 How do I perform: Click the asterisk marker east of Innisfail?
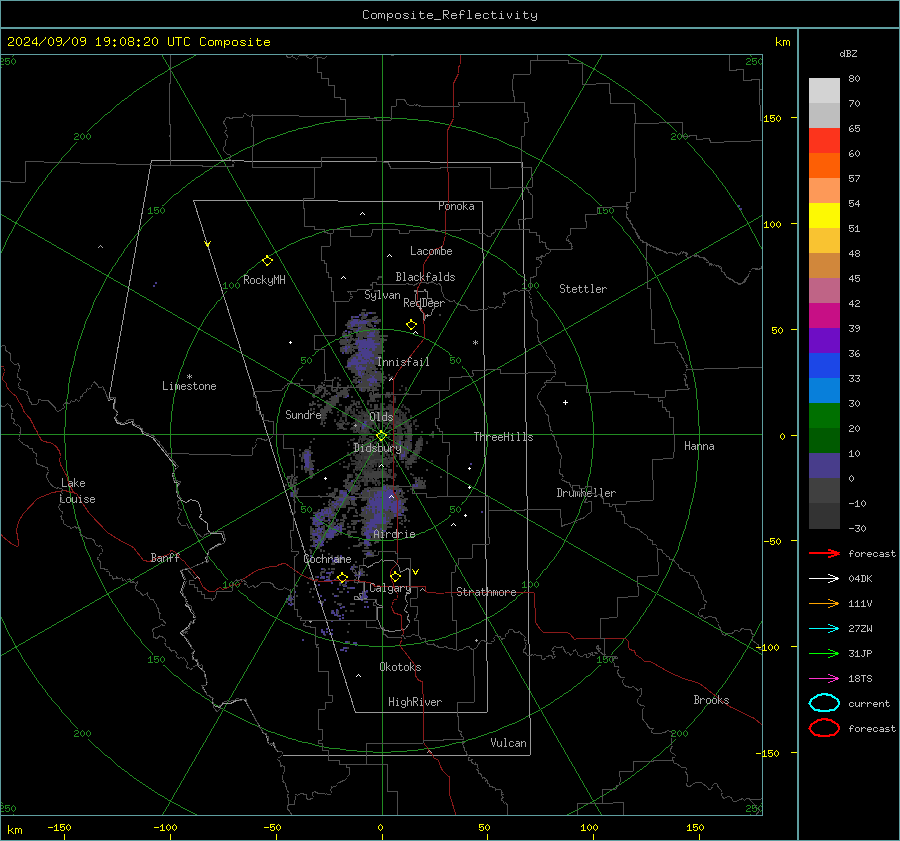475,343
